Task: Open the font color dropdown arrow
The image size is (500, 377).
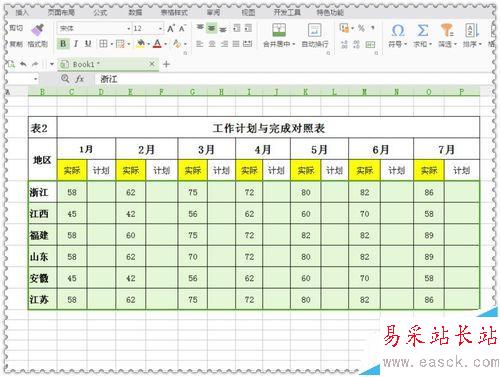Action: 165,44
